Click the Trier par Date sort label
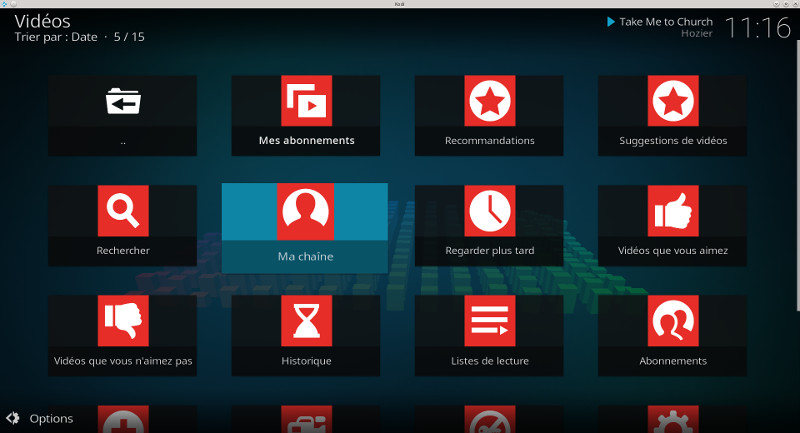The image size is (800, 433). point(56,37)
